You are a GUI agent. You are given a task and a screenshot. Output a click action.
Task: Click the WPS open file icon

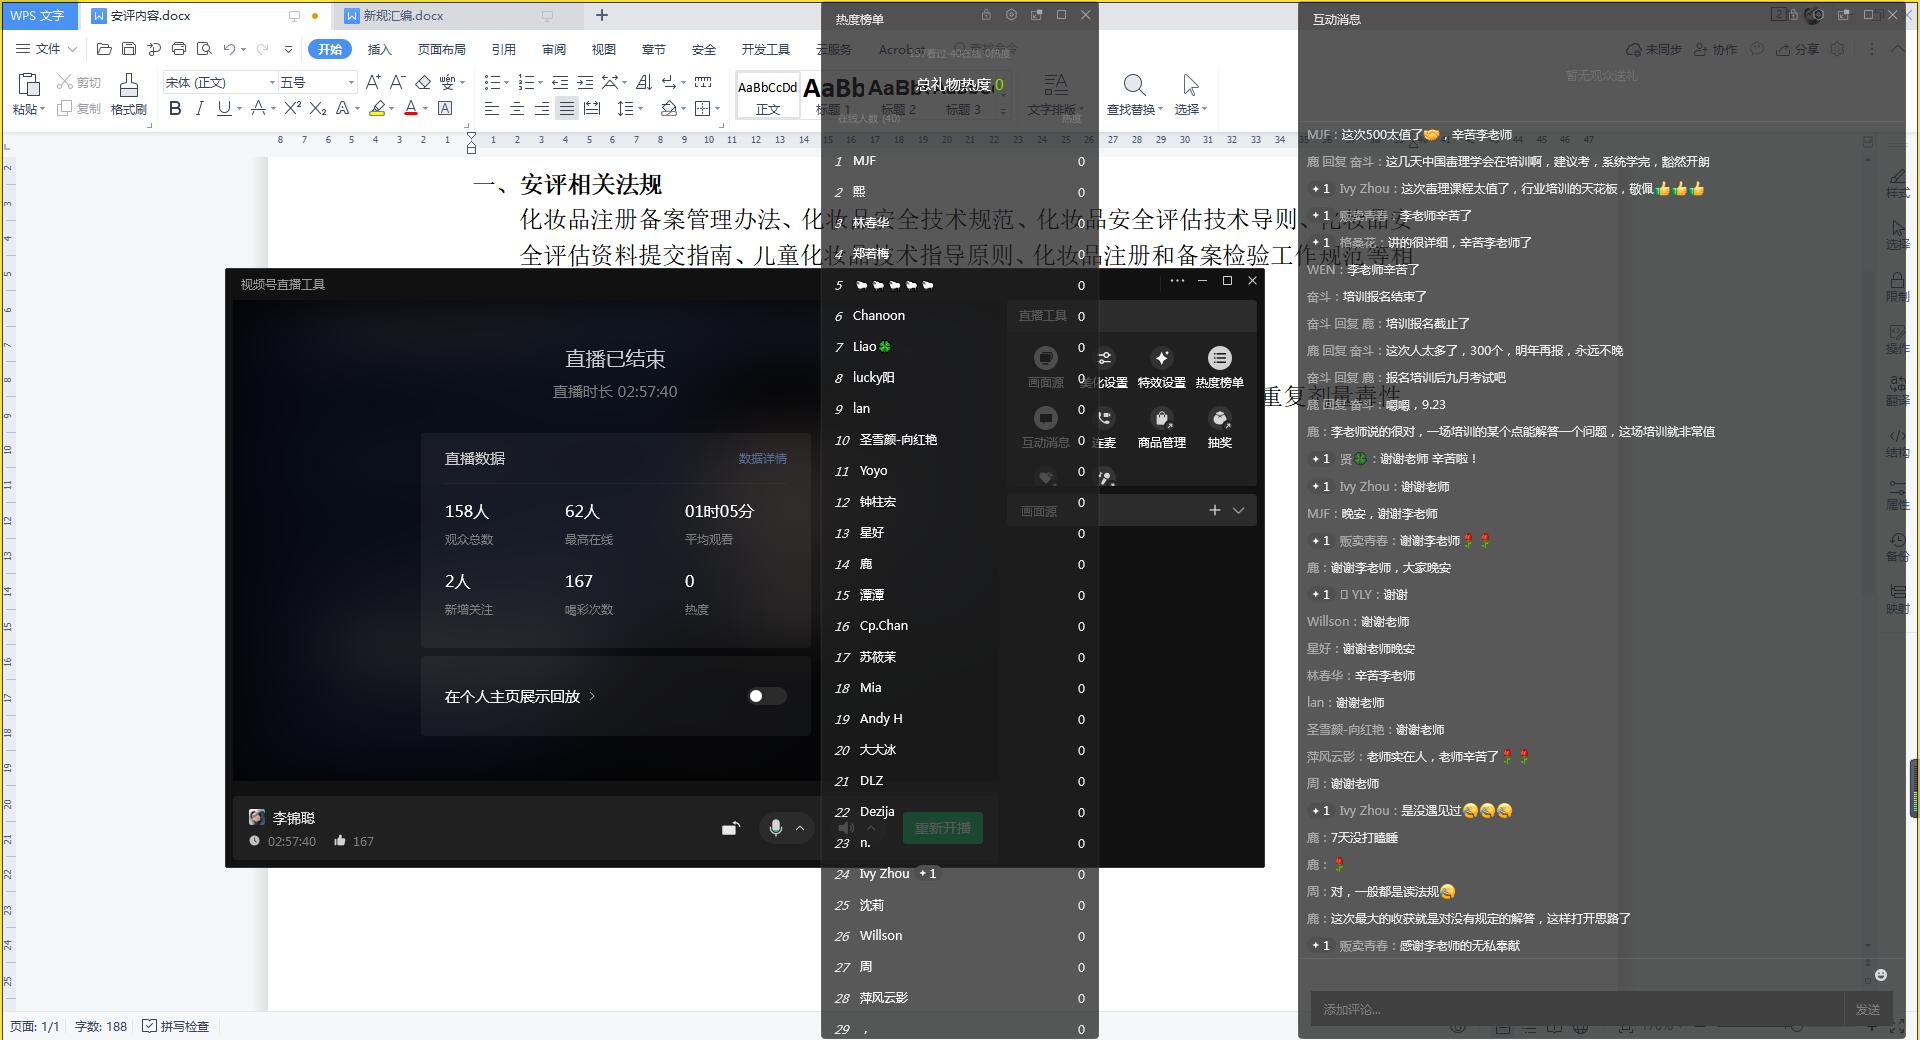coord(104,49)
